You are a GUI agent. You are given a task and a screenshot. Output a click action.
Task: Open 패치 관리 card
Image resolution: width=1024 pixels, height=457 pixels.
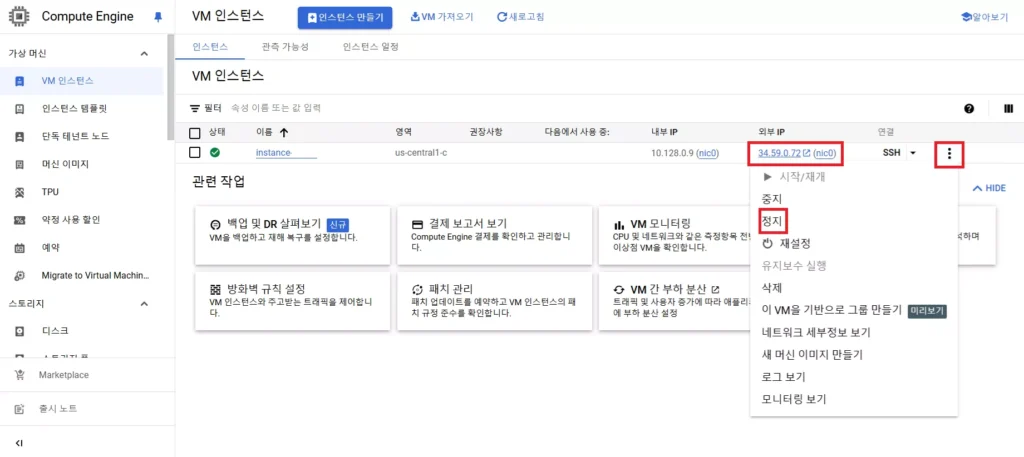point(494,302)
